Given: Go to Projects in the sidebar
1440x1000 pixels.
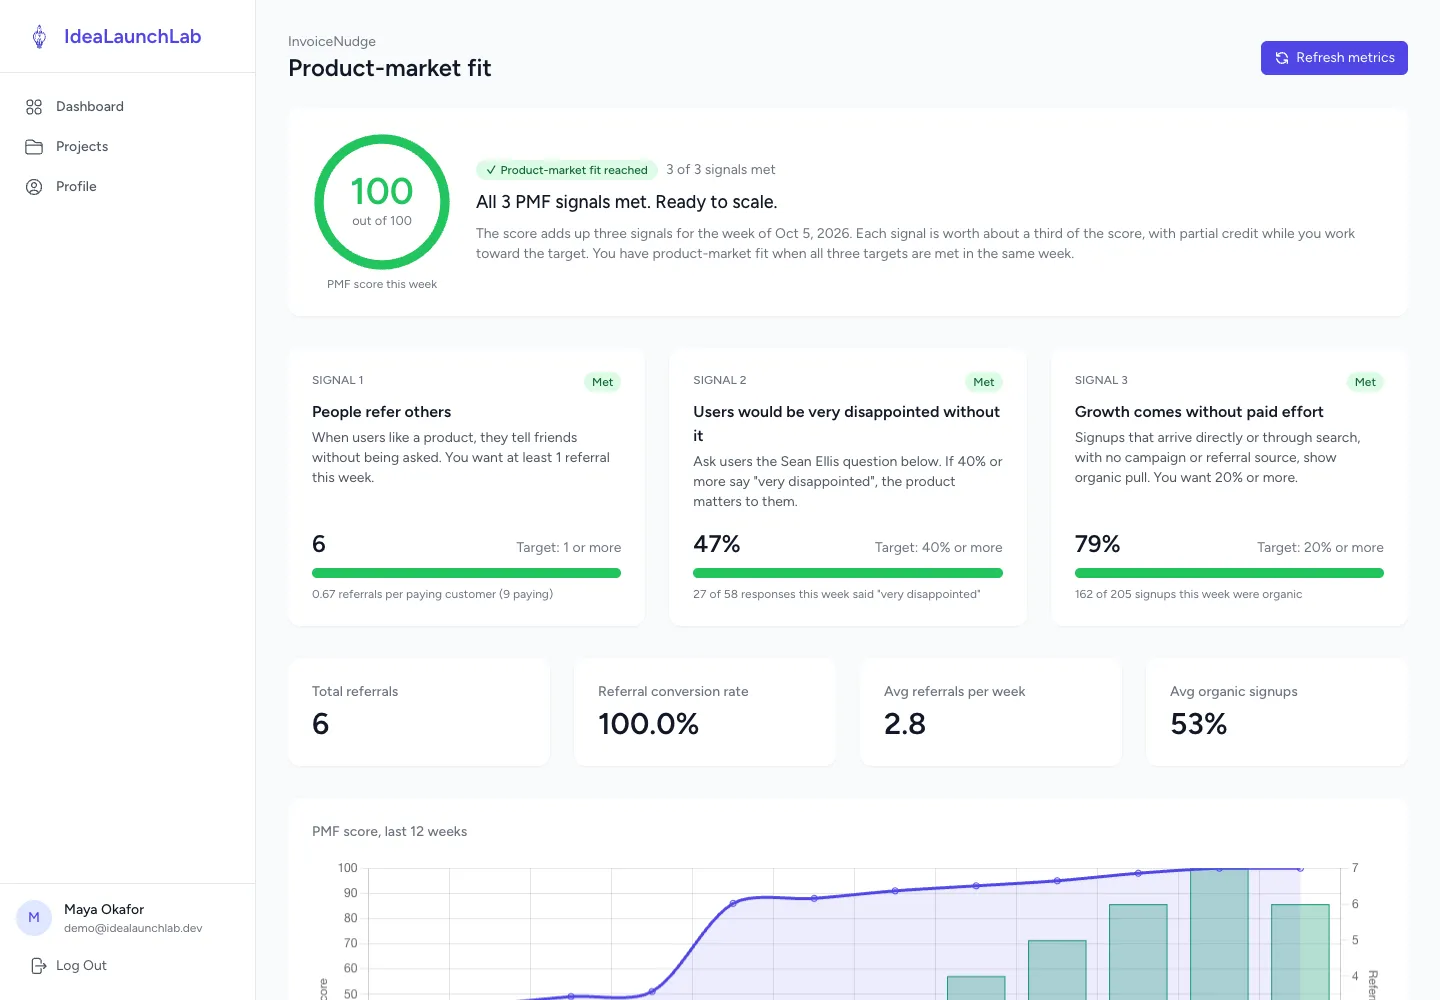Looking at the screenshot, I should (128, 147).
